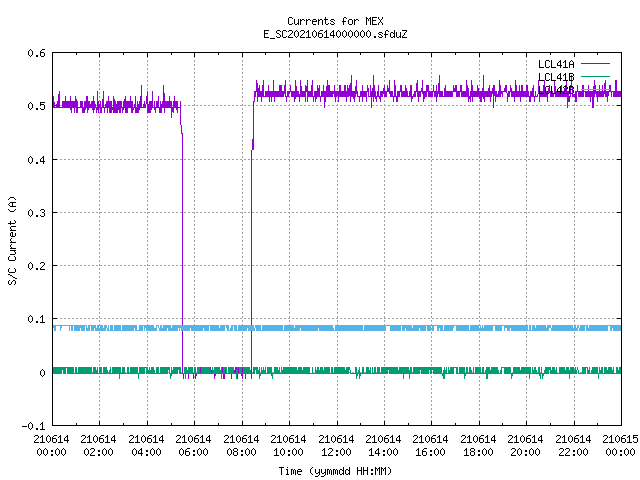Click the 0.6 y-axis tick label

pyautogui.click(x=36, y=53)
